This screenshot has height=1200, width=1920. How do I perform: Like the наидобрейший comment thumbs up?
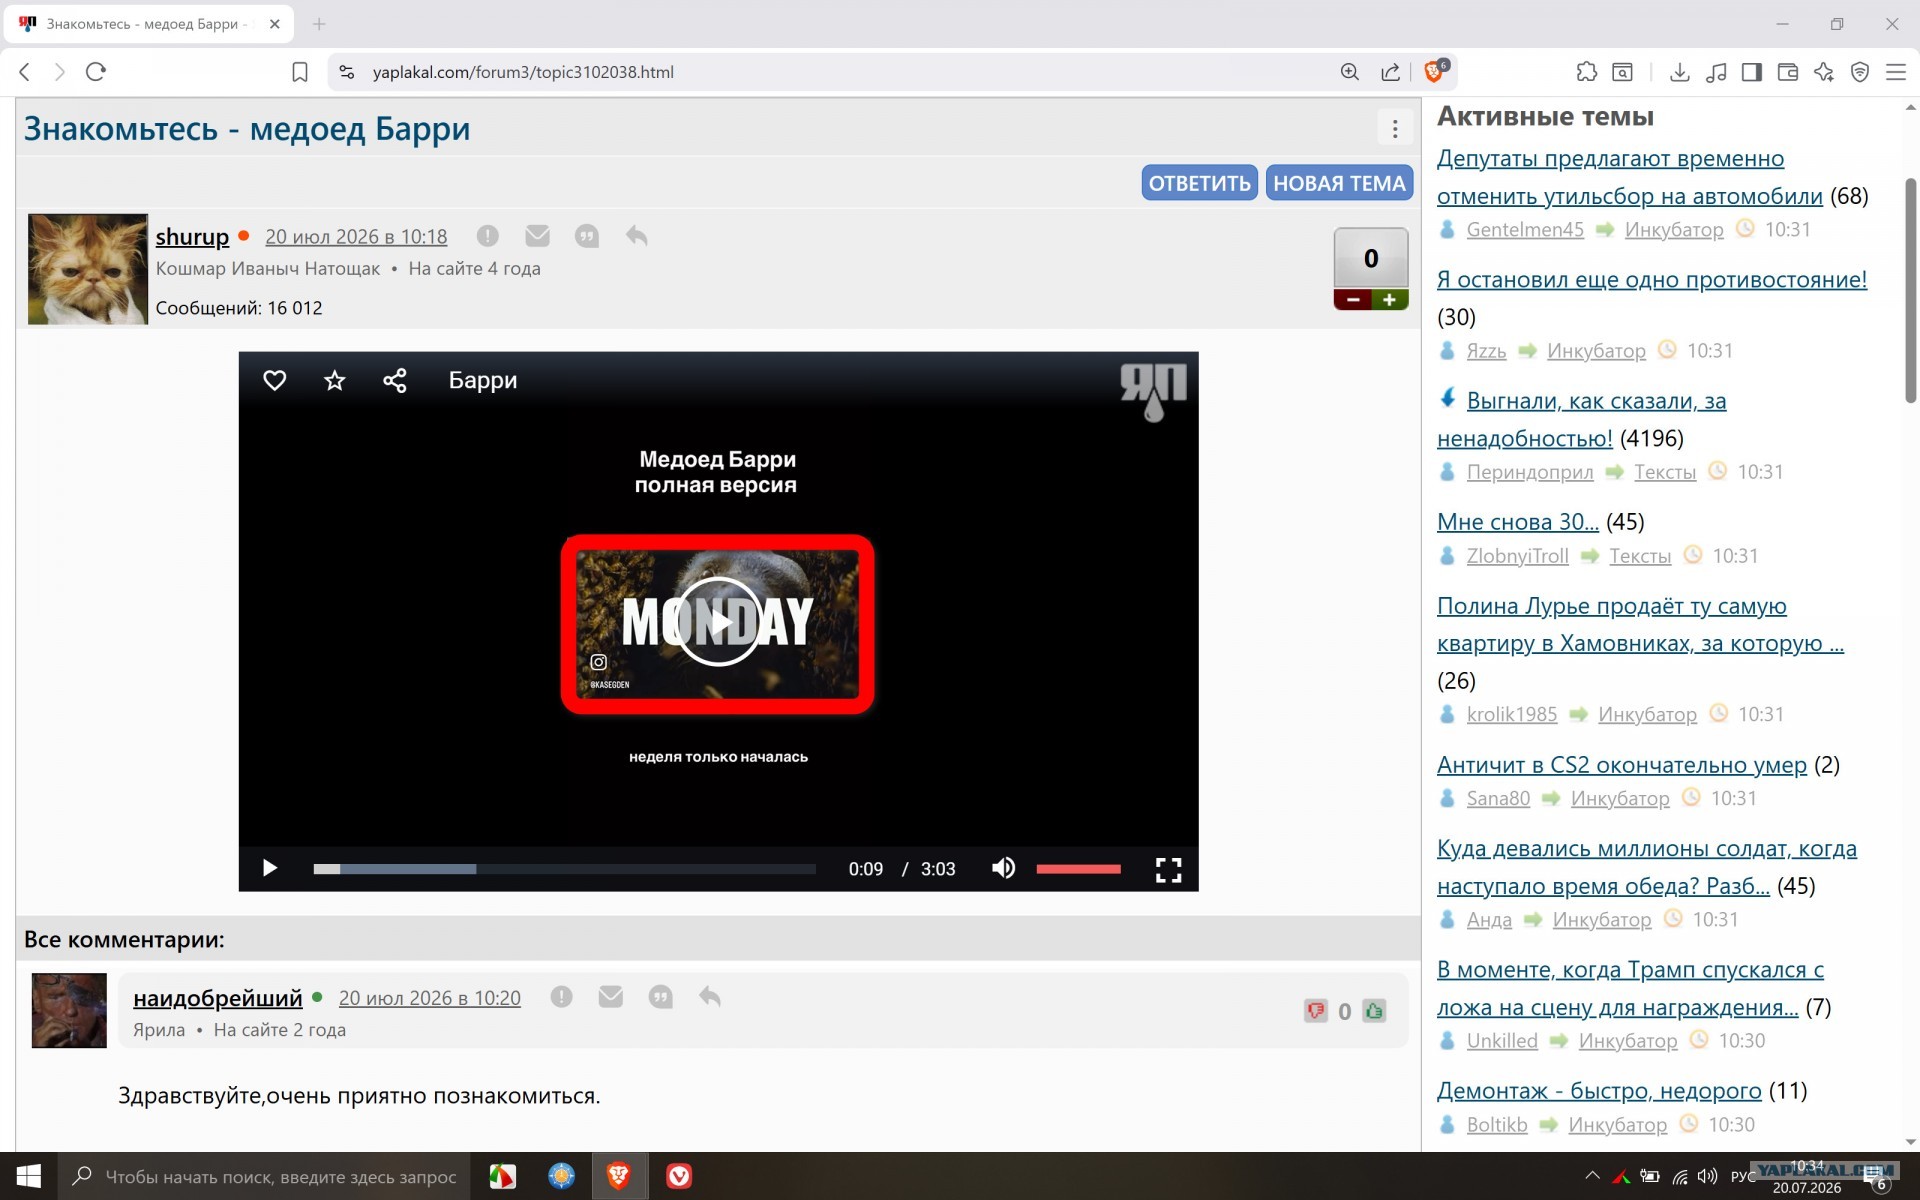(1375, 1011)
